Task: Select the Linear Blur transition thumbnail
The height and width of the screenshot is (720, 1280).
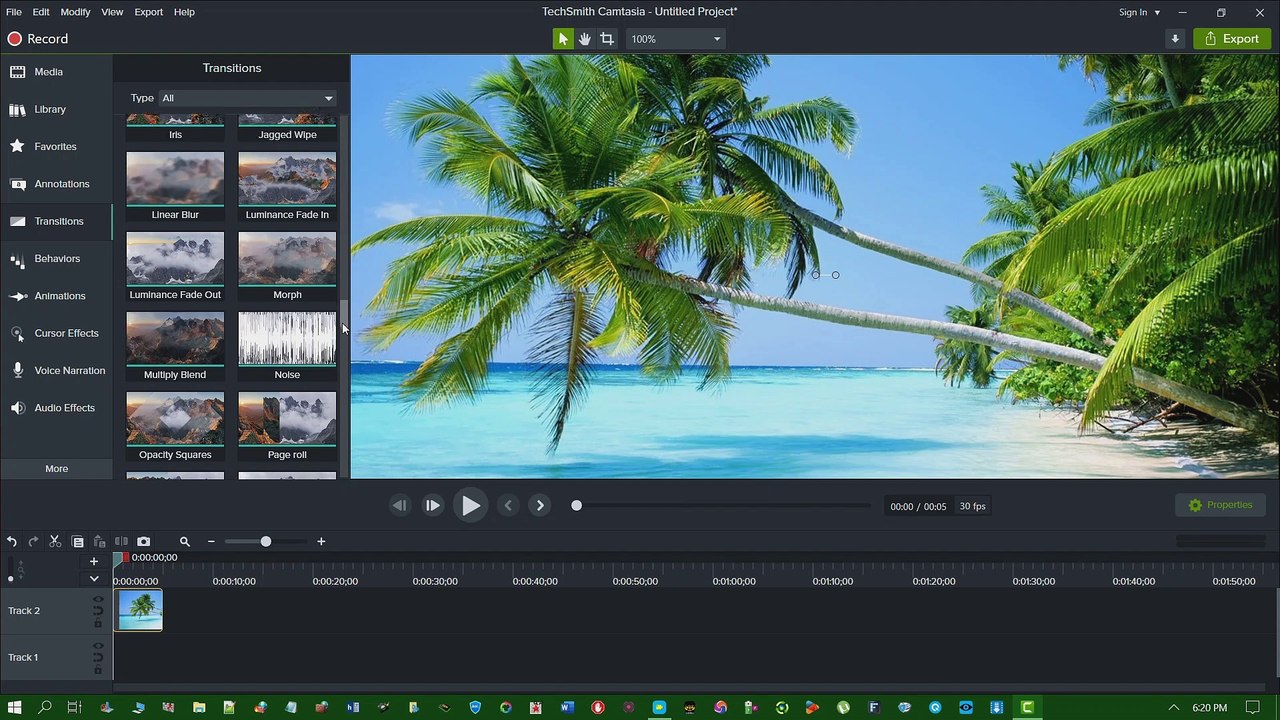Action: (175, 179)
